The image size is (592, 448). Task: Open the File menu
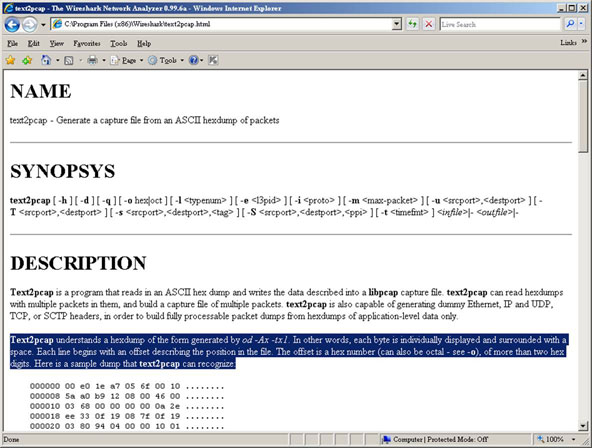(12, 43)
